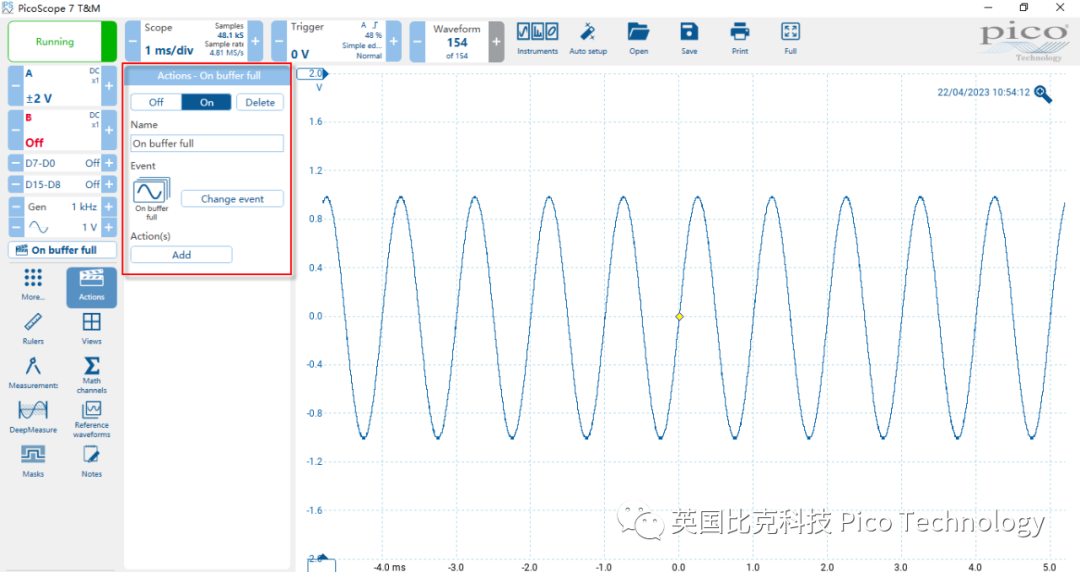
Task: Open the Masks tool
Action: pos(33,461)
